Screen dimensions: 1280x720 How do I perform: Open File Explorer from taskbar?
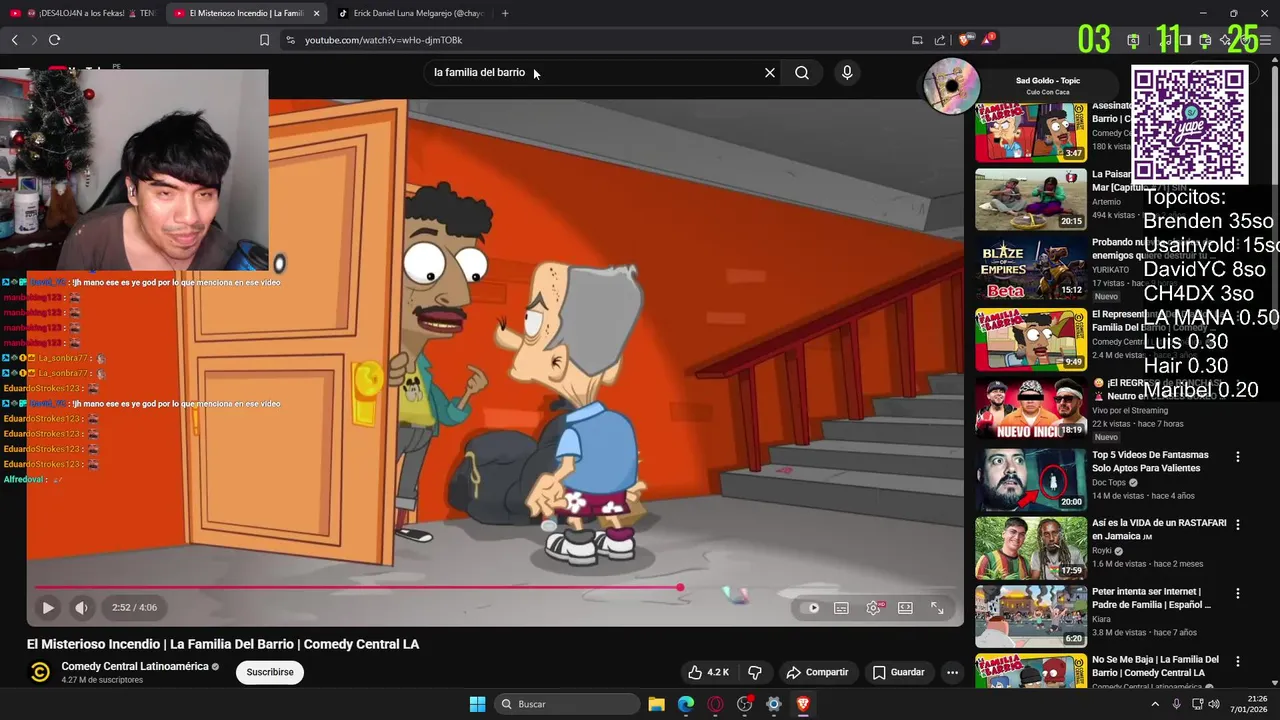coord(656,704)
